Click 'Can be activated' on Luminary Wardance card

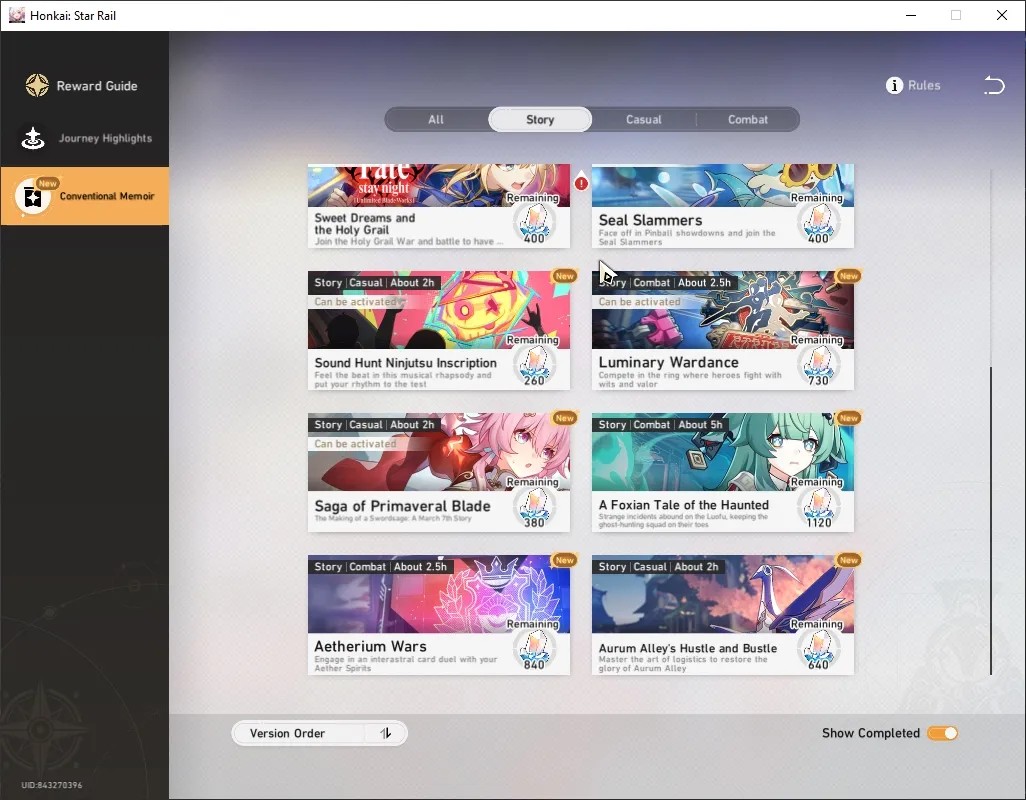click(x=639, y=302)
